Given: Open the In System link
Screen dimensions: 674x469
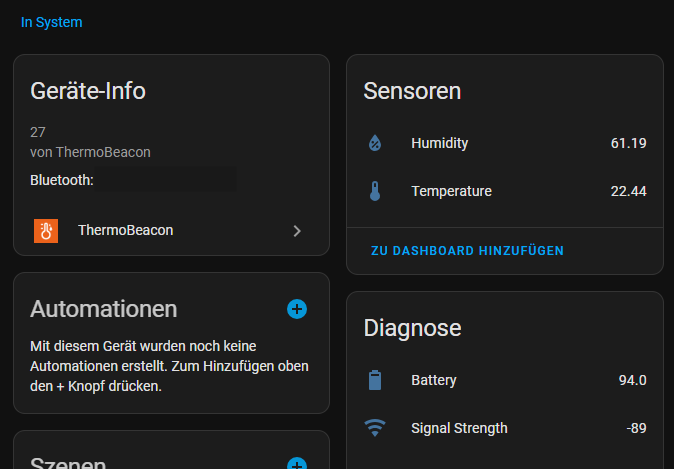Looking at the screenshot, I should tap(52, 22).
